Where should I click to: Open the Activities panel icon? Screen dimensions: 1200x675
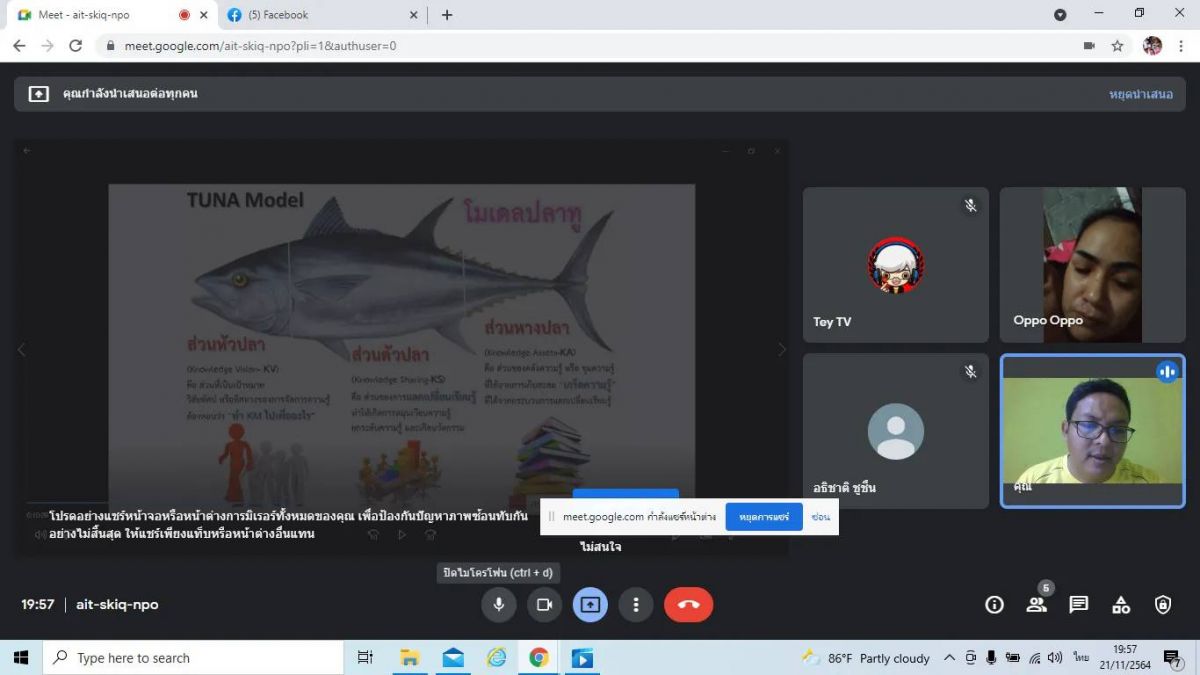(x=1121, y=605)
